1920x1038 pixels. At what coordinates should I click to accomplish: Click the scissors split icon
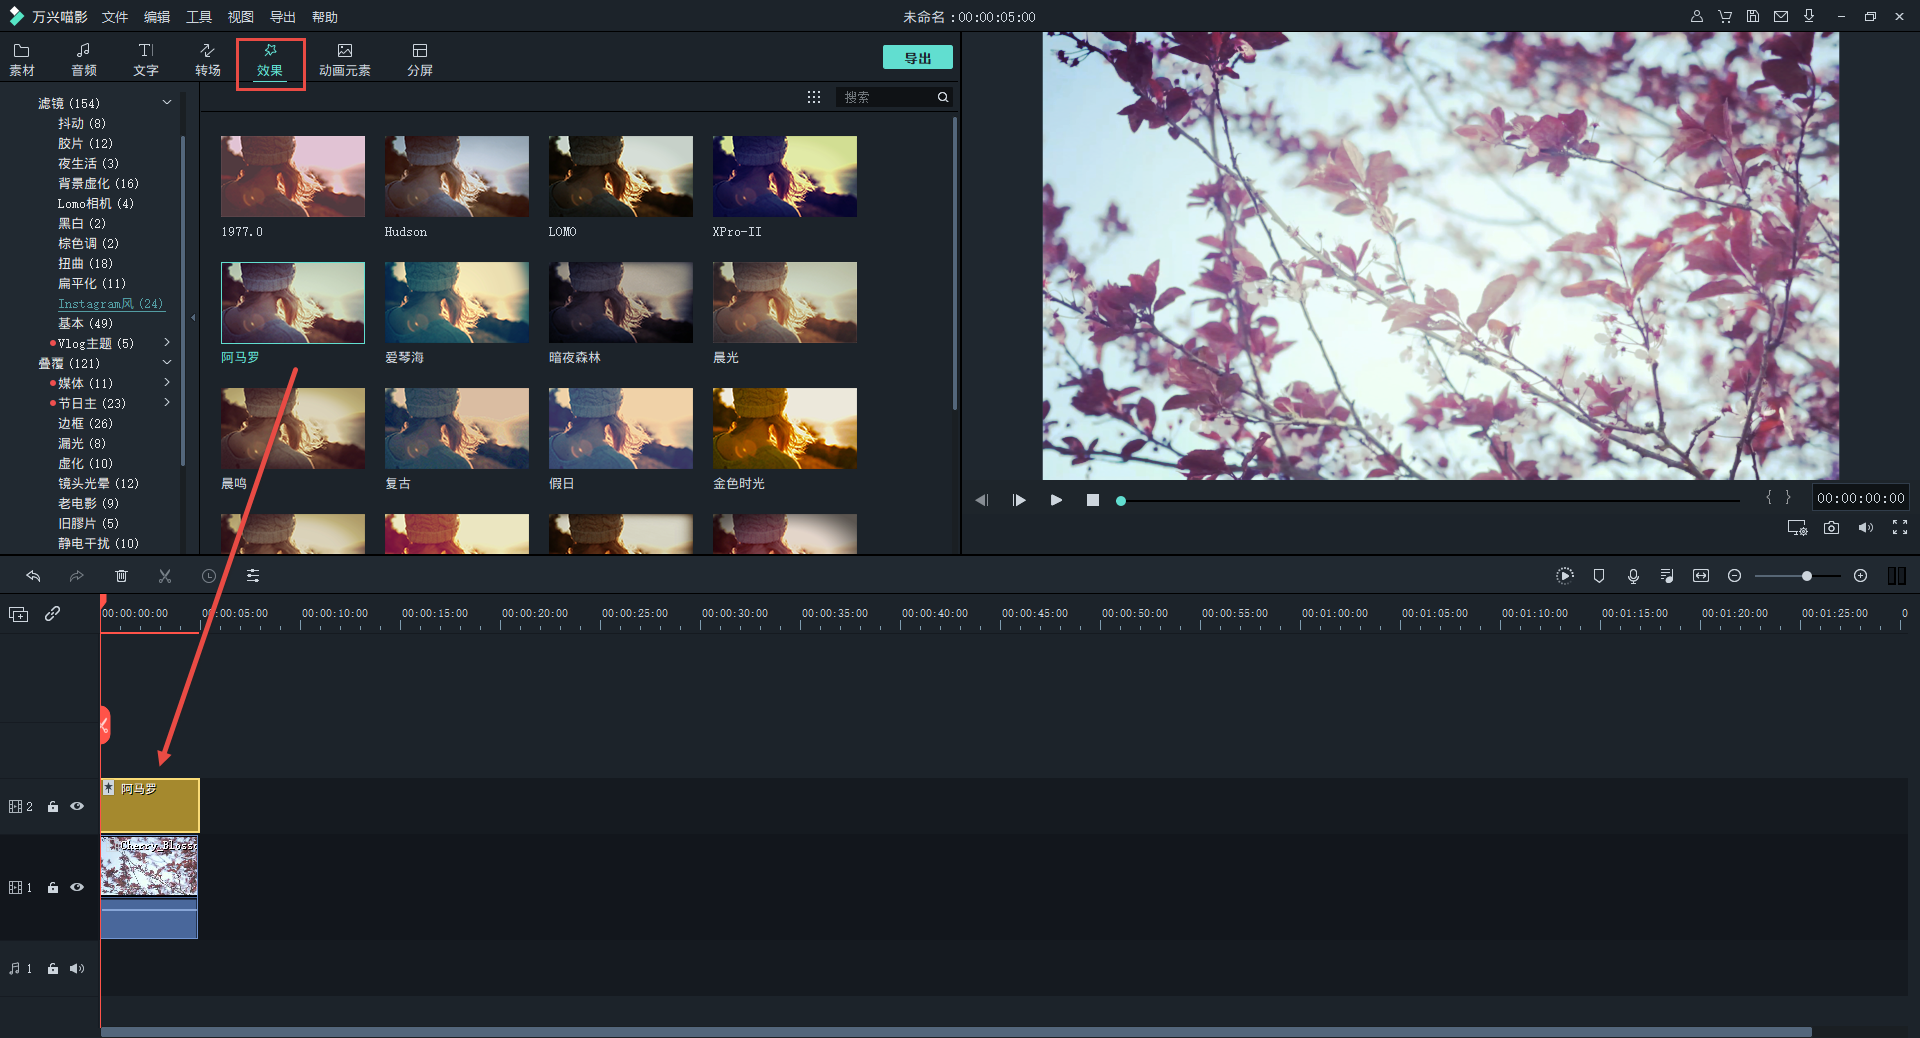pyautogui.click(x=165, y=576)
